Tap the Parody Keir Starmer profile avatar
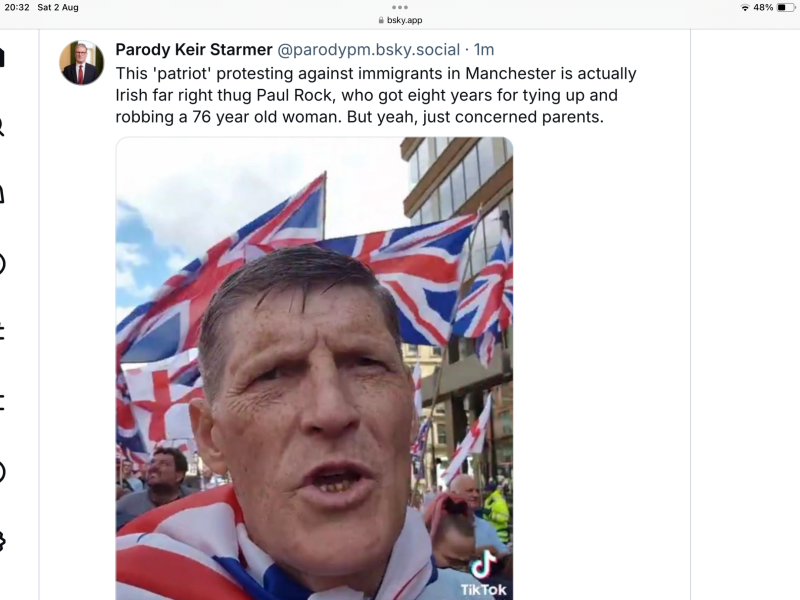The width and height of the screenshot is (800, 600). [x=81, y=63]
